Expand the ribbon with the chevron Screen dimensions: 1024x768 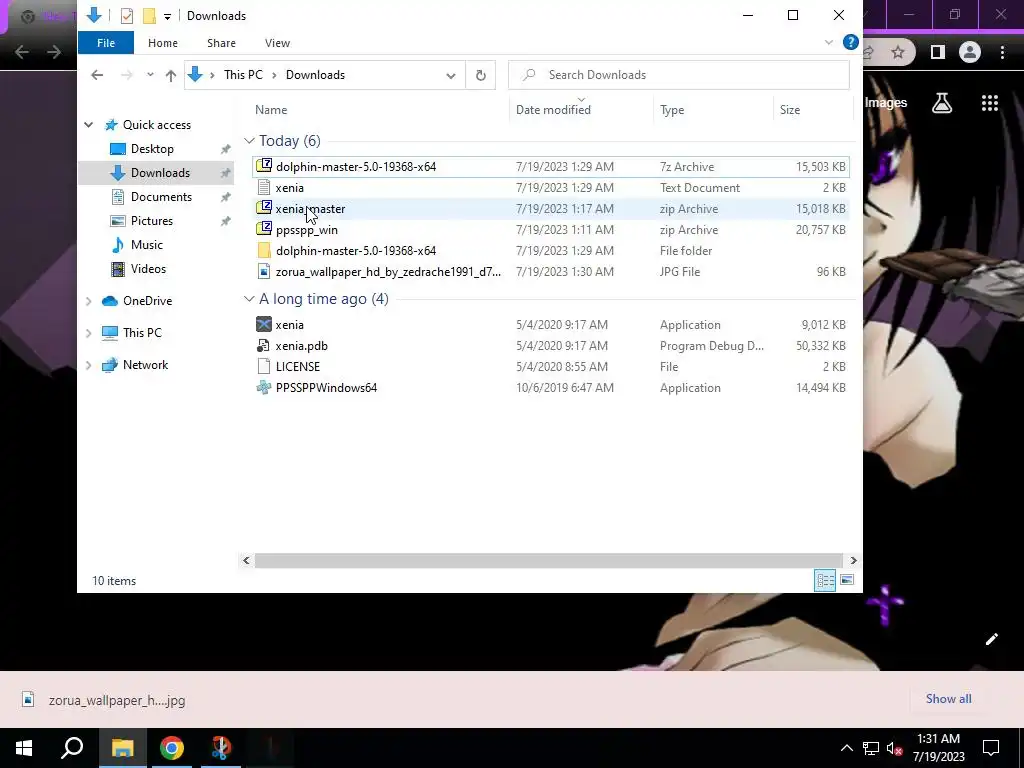[x=829, y=42]
